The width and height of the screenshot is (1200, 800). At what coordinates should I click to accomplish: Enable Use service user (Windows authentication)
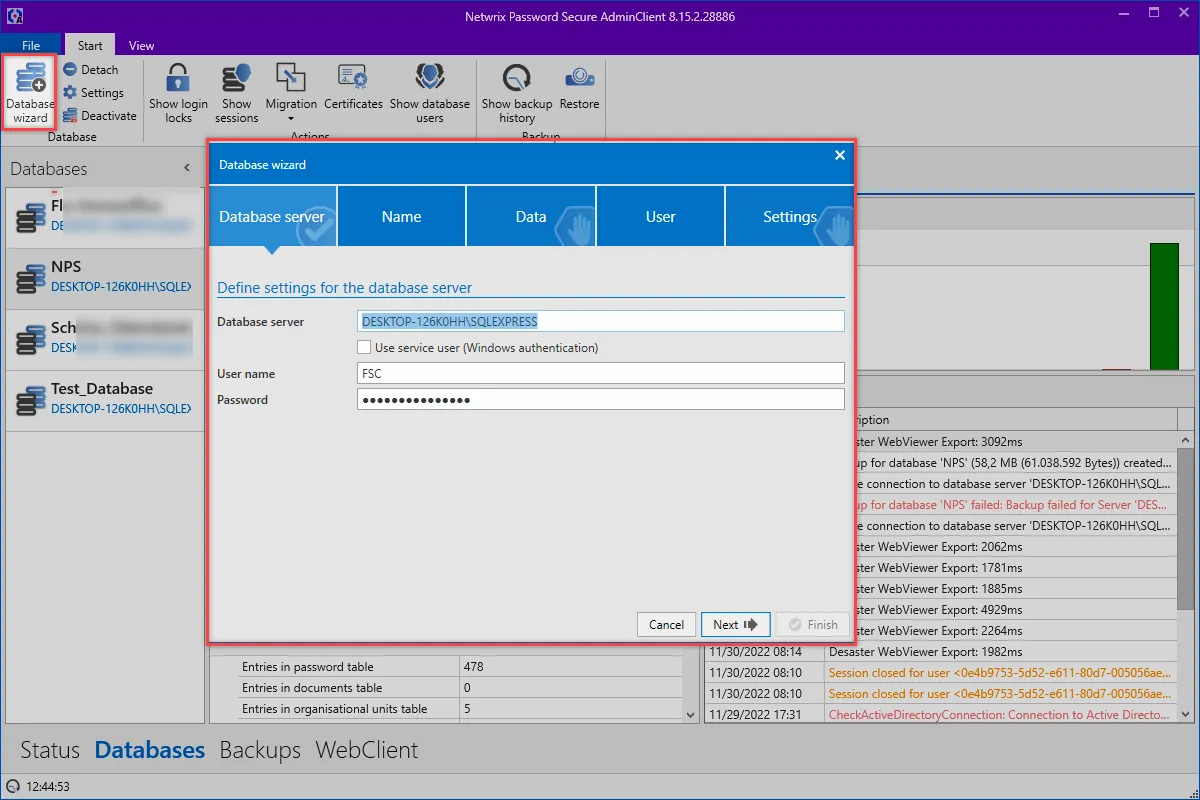[365, 348]
